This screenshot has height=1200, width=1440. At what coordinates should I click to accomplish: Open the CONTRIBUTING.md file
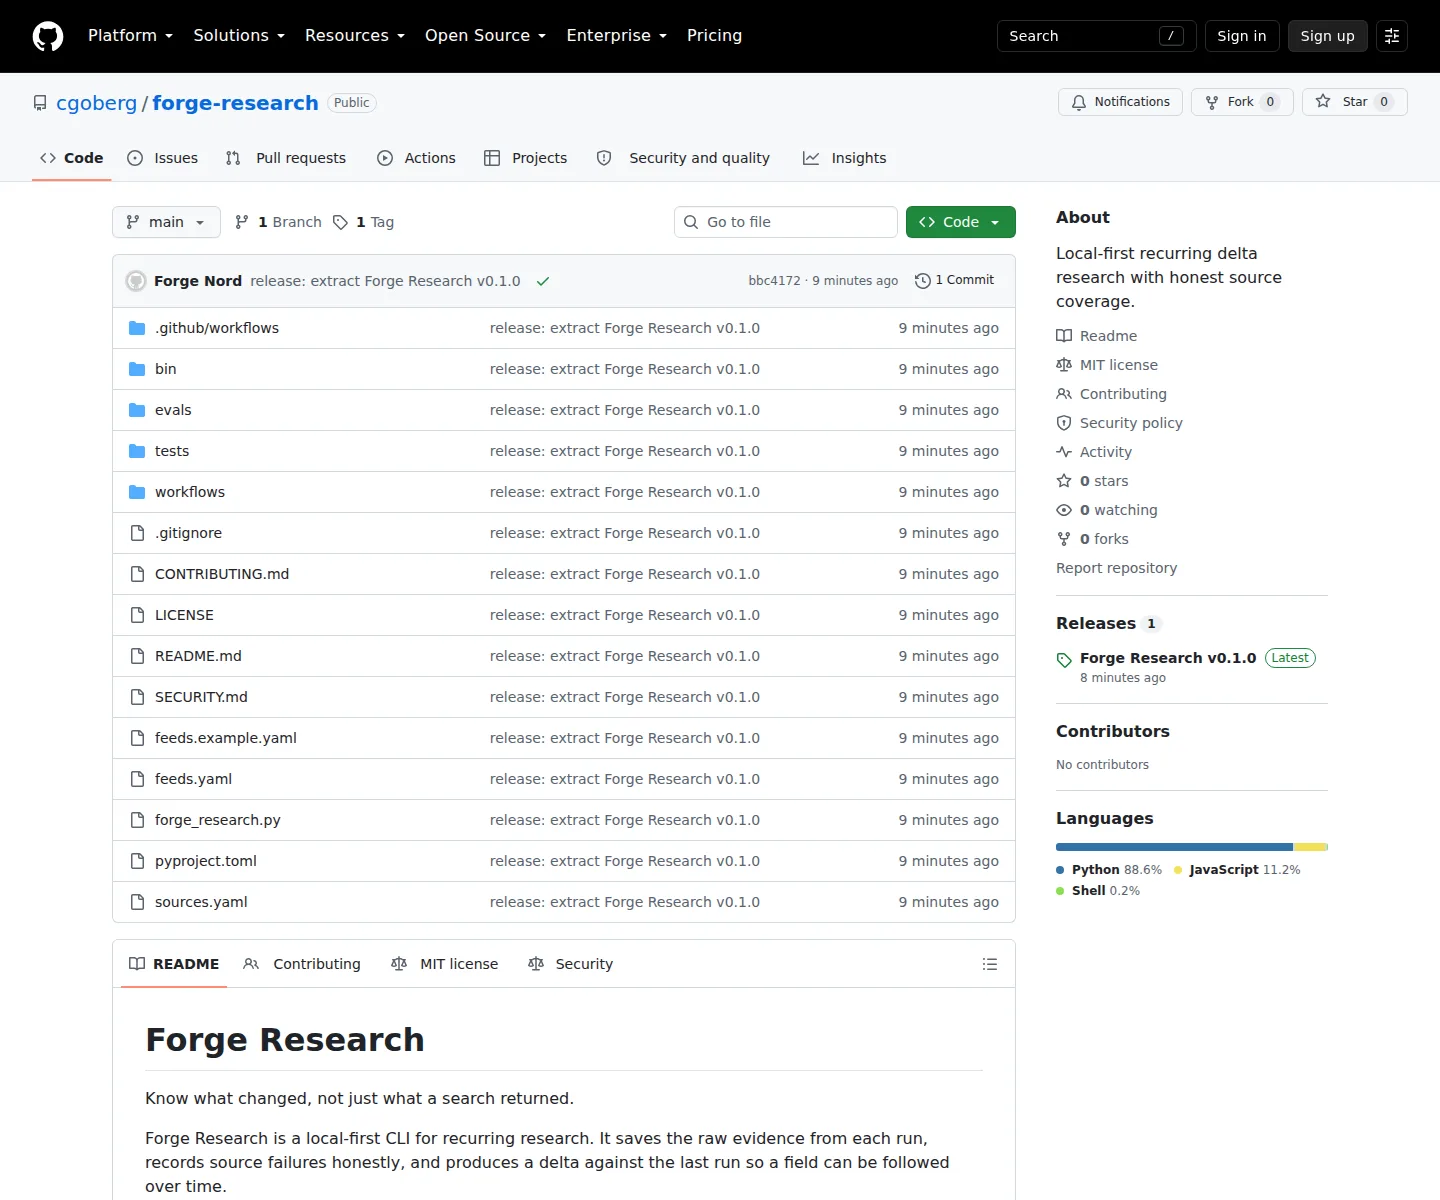coord(222,574)
